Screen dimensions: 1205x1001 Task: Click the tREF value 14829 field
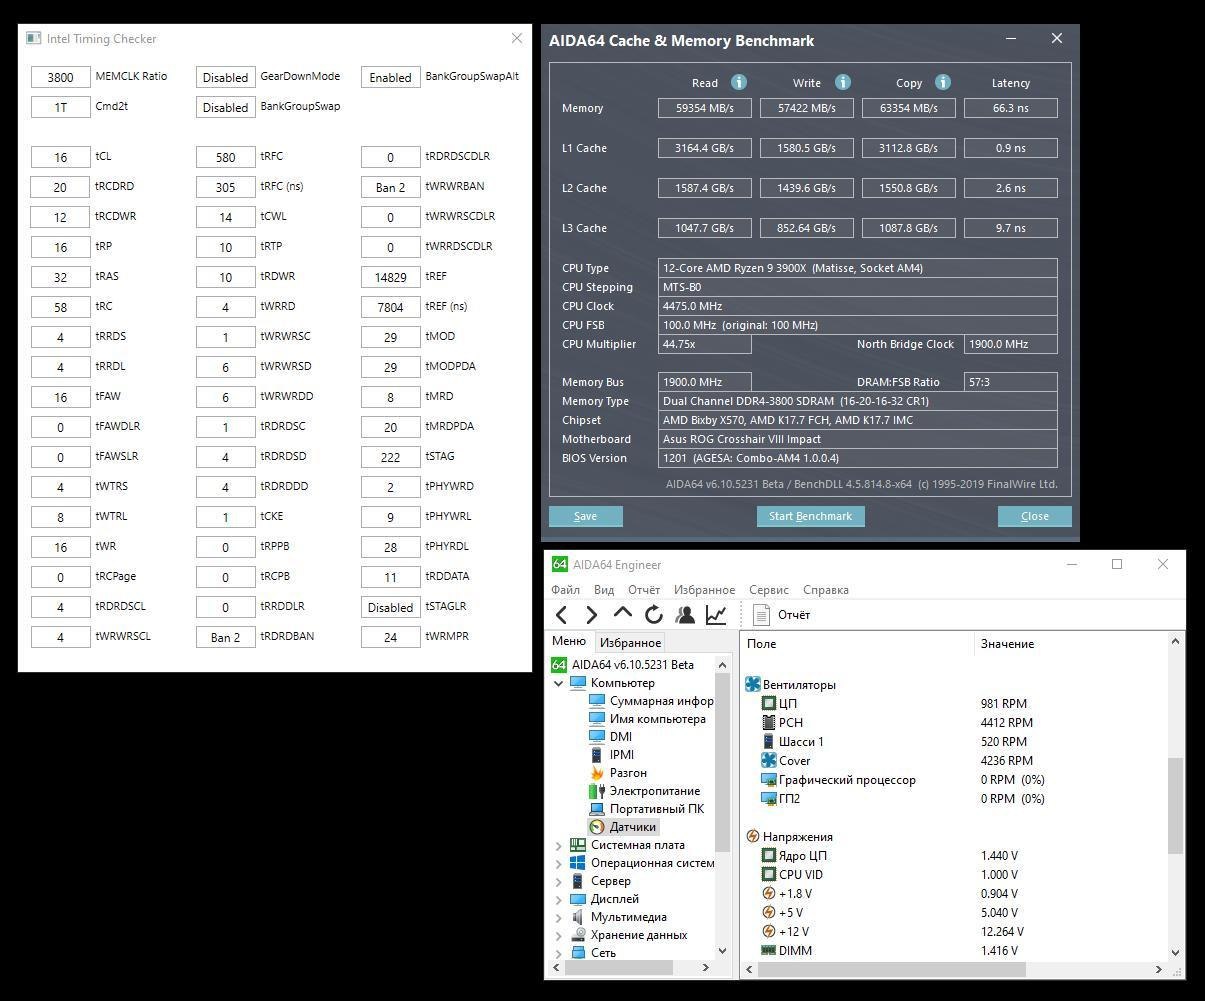390,277
